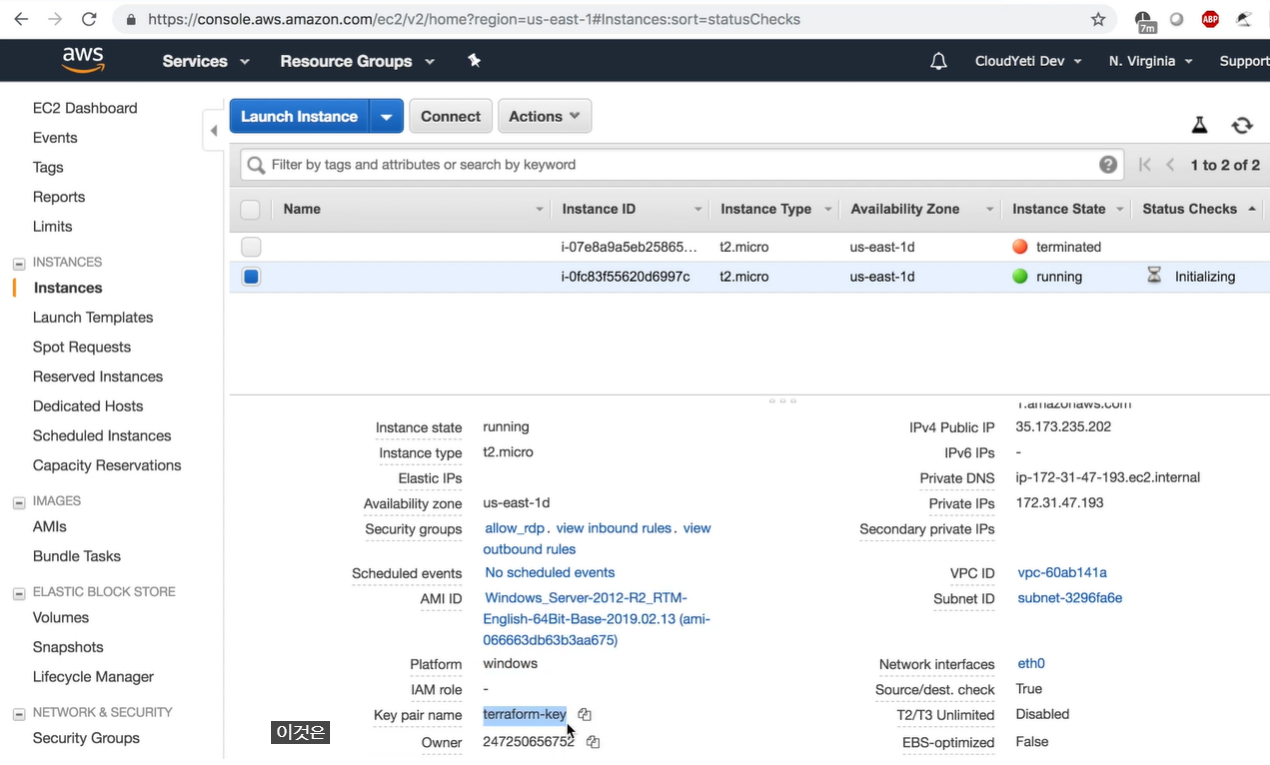Open Snapshots in sidebar

tap(68, 647)
